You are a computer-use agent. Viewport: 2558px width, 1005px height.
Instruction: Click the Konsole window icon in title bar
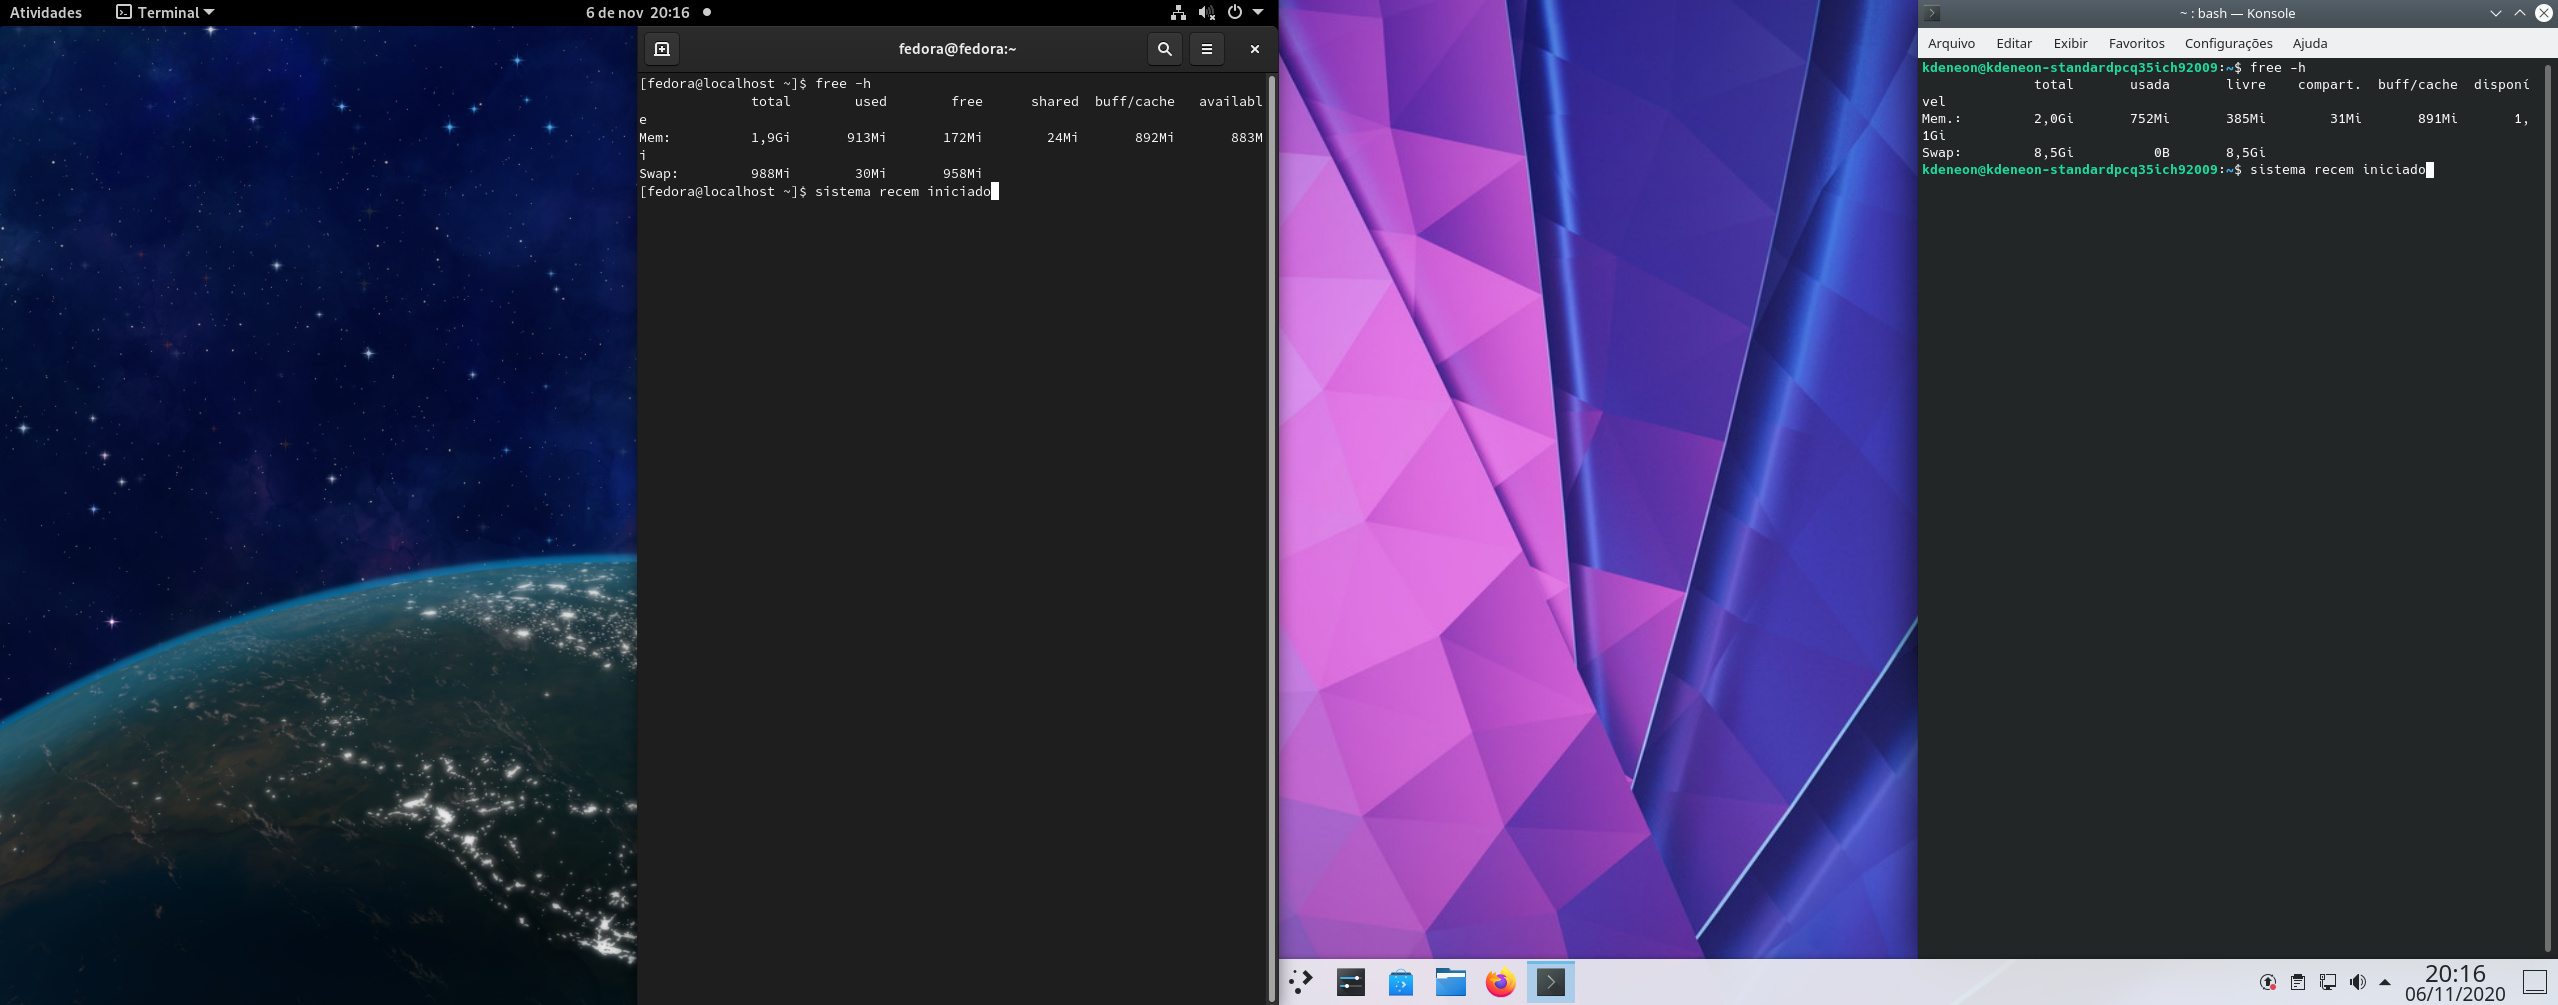click(x=1932, y=13)
